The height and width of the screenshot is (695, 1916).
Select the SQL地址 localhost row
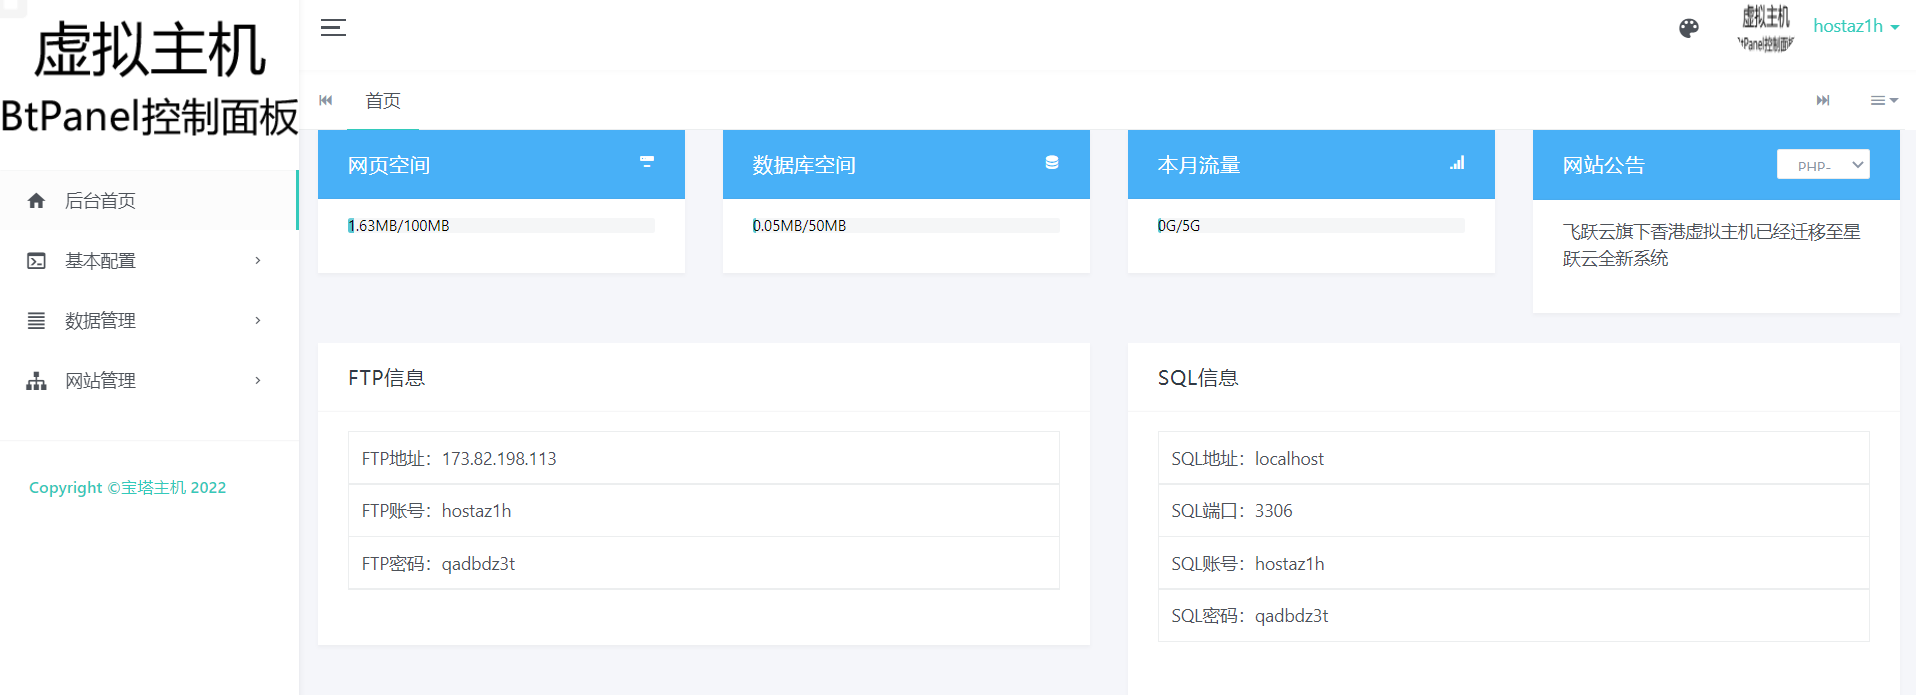(x=1514, y=458)
